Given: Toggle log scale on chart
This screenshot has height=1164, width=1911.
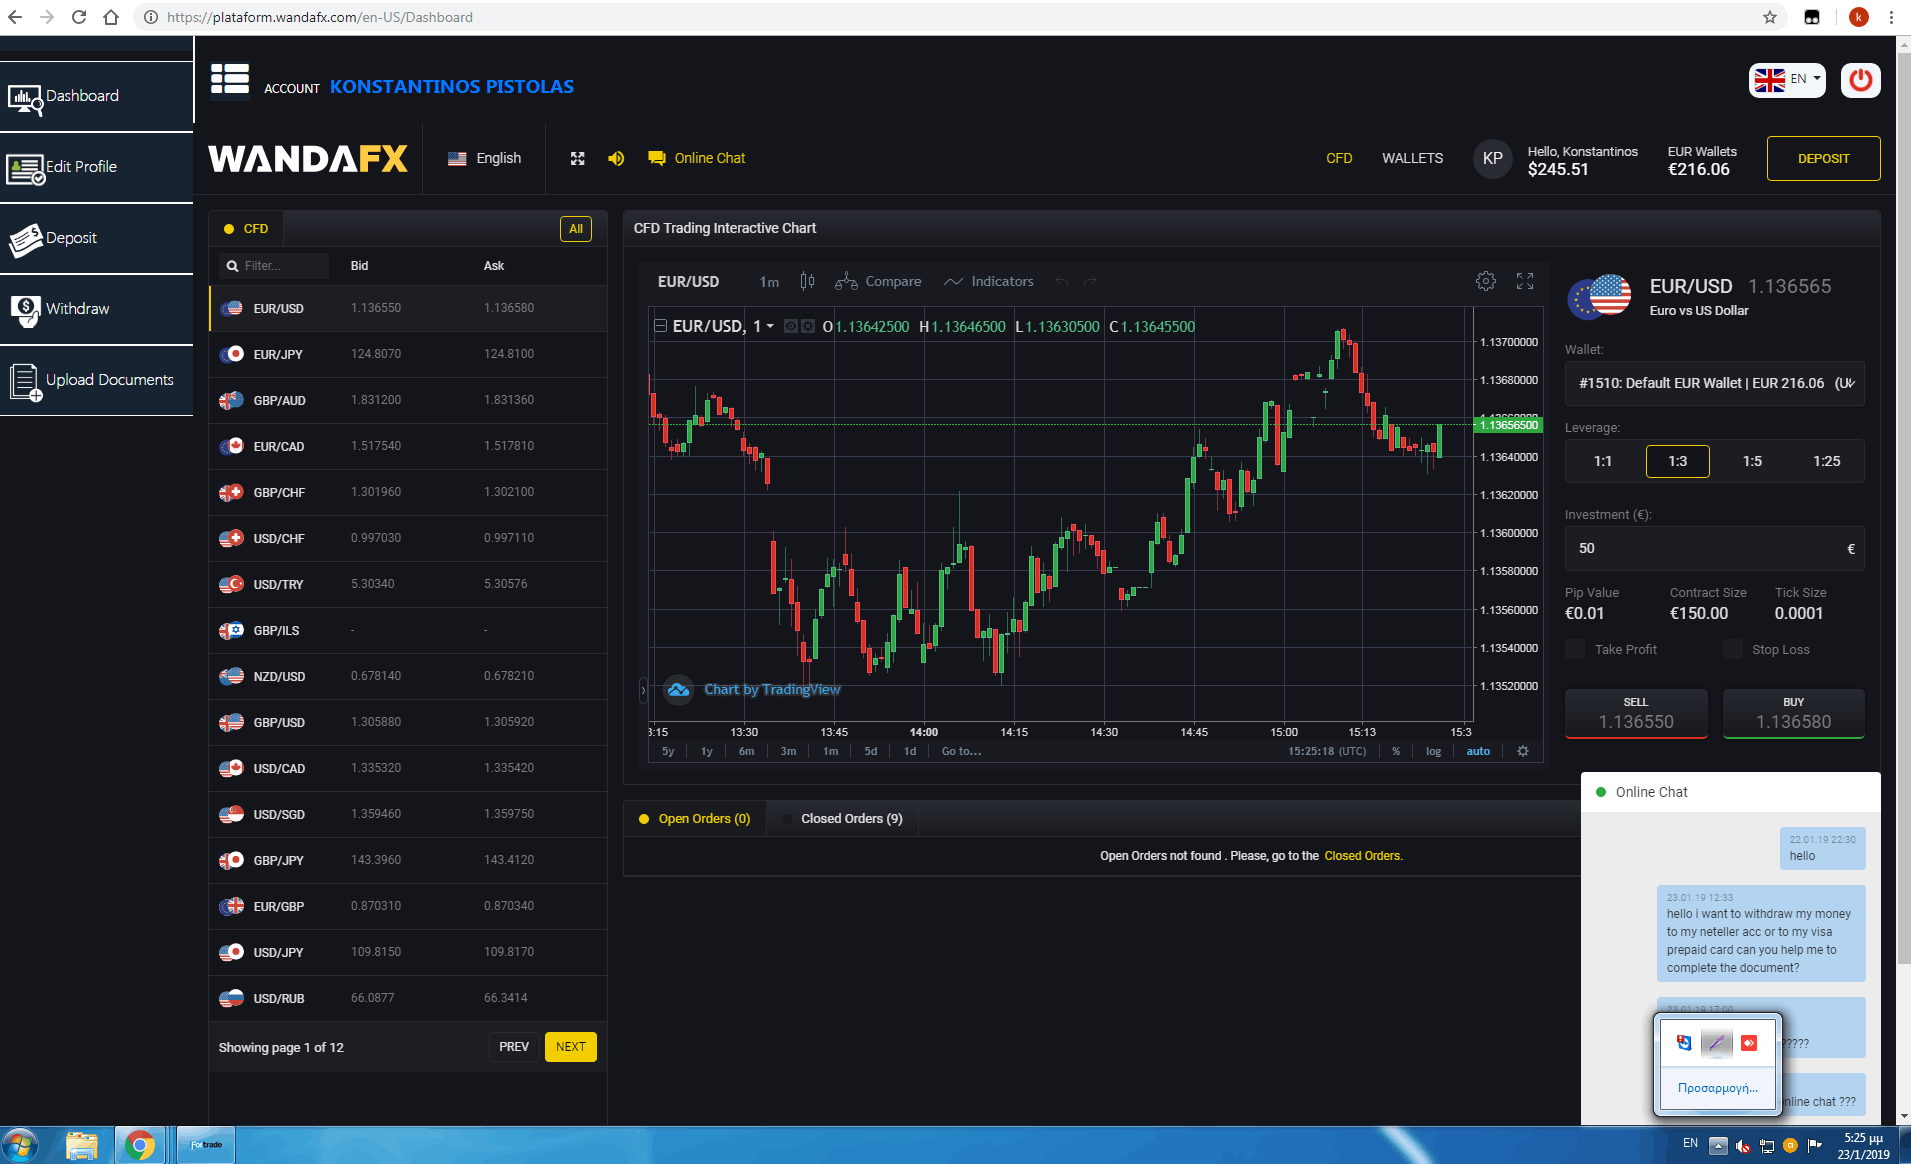Looking at the screenshot, I should [1433, 751].
